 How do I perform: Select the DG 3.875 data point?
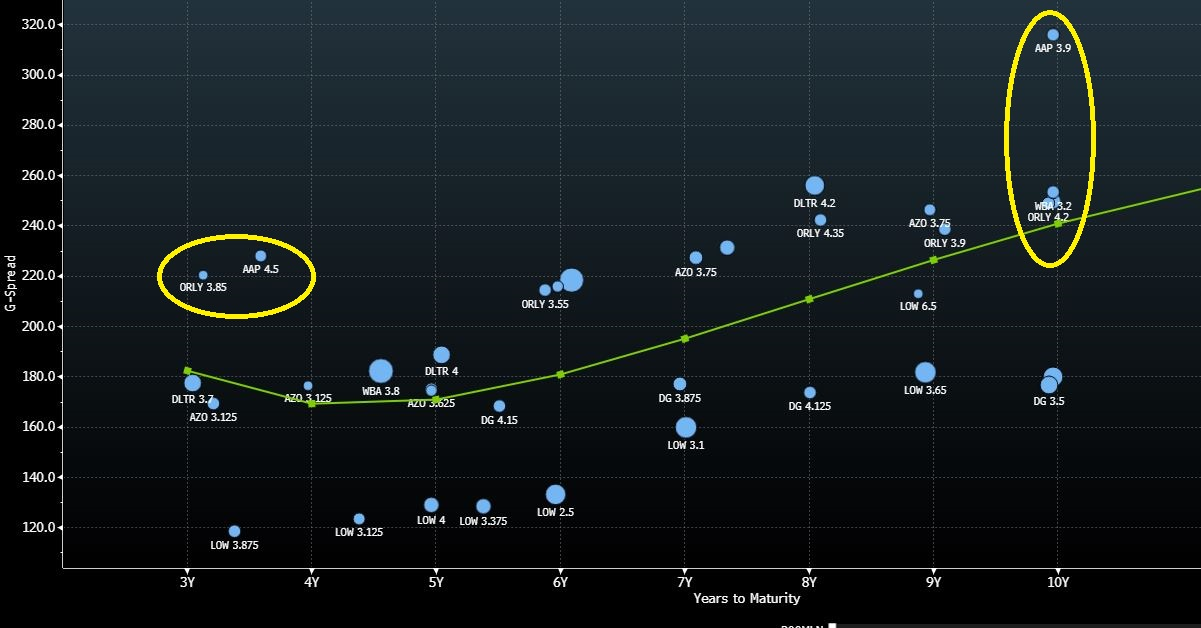coord(680,384)
